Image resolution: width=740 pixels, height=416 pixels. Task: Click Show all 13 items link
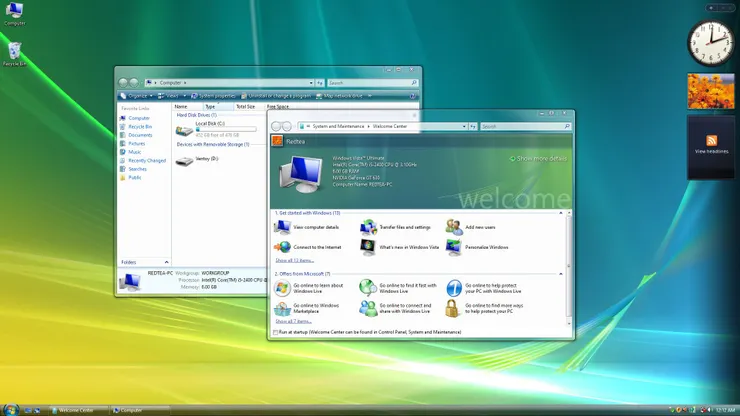[x=294, y=260]
